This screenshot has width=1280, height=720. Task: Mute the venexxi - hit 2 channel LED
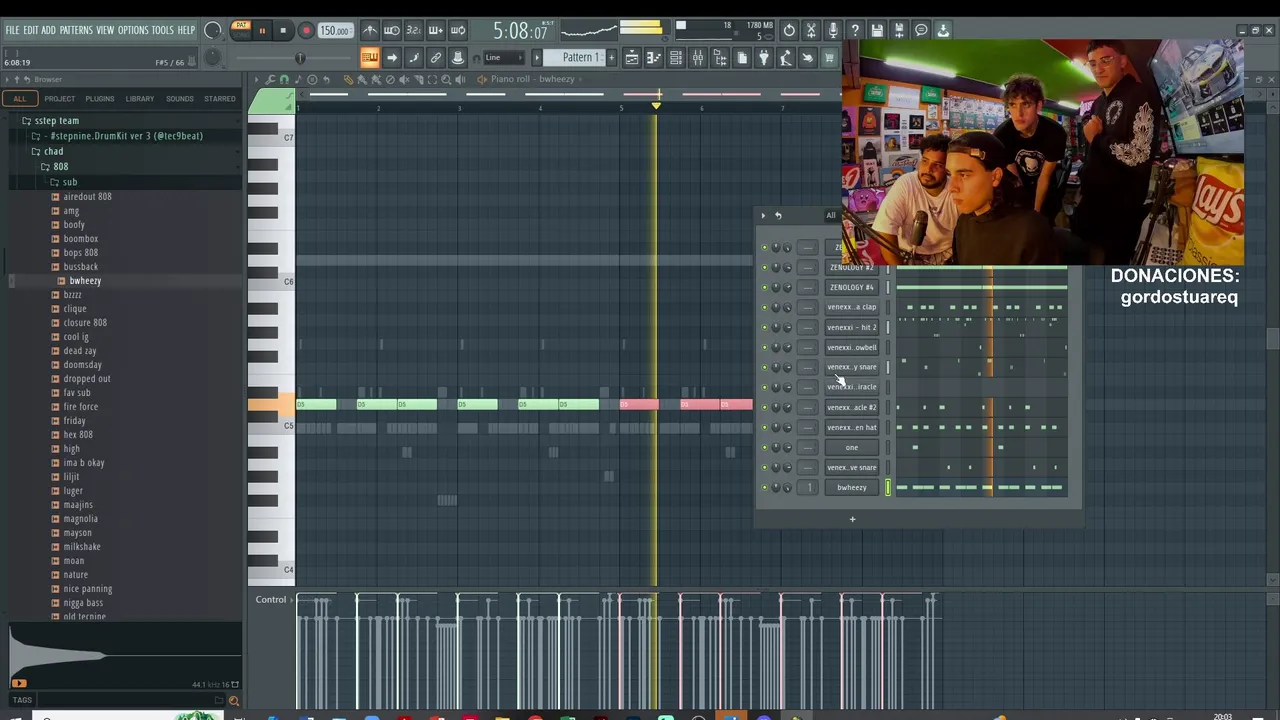pyautogui.click(x=765, y=327)
